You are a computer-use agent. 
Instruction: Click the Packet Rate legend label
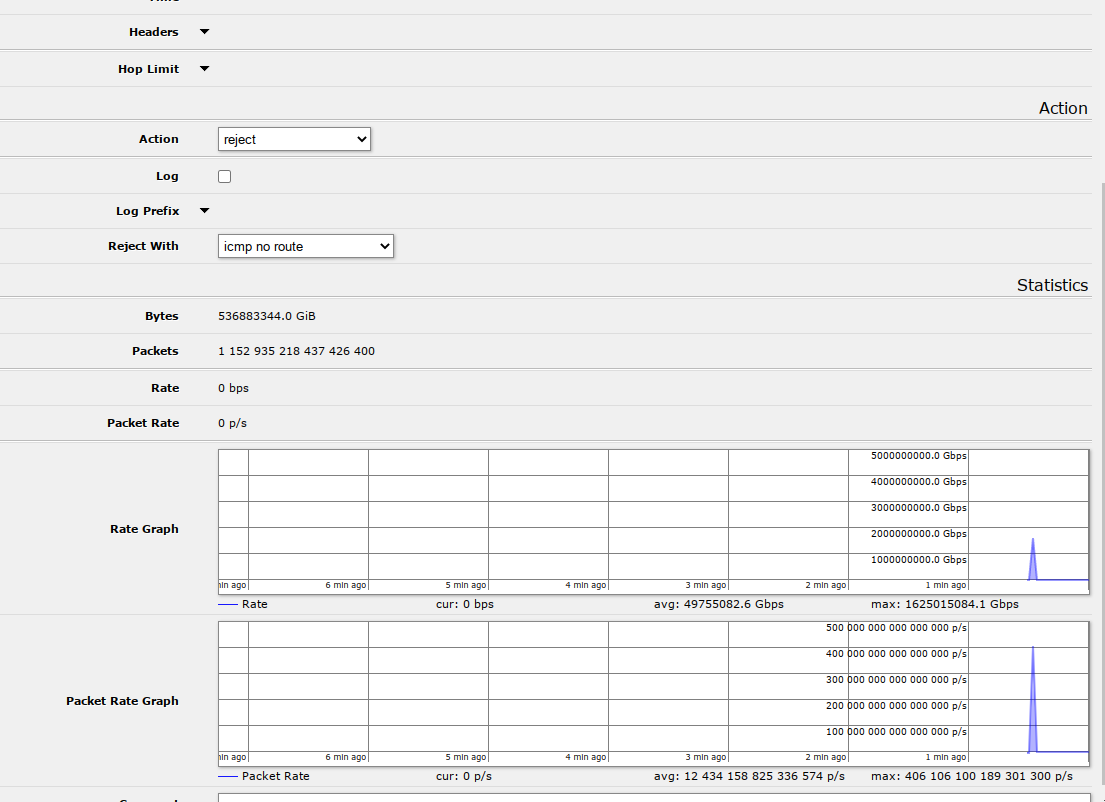click(276, 776)
